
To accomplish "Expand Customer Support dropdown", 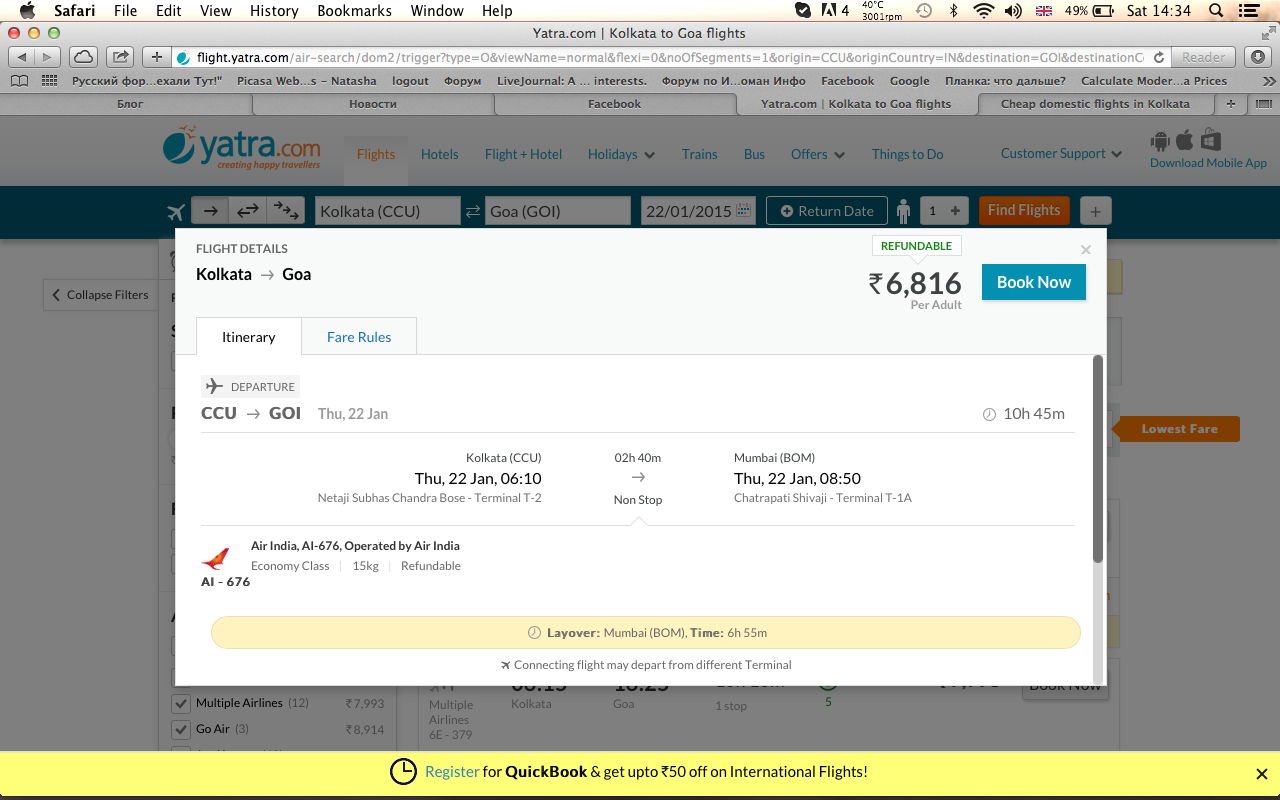I will [1061, 153].
